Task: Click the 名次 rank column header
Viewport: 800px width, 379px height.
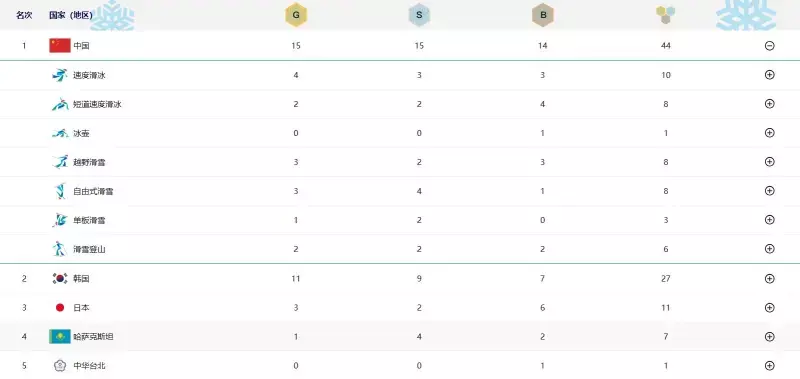Action: click(24, 15)
